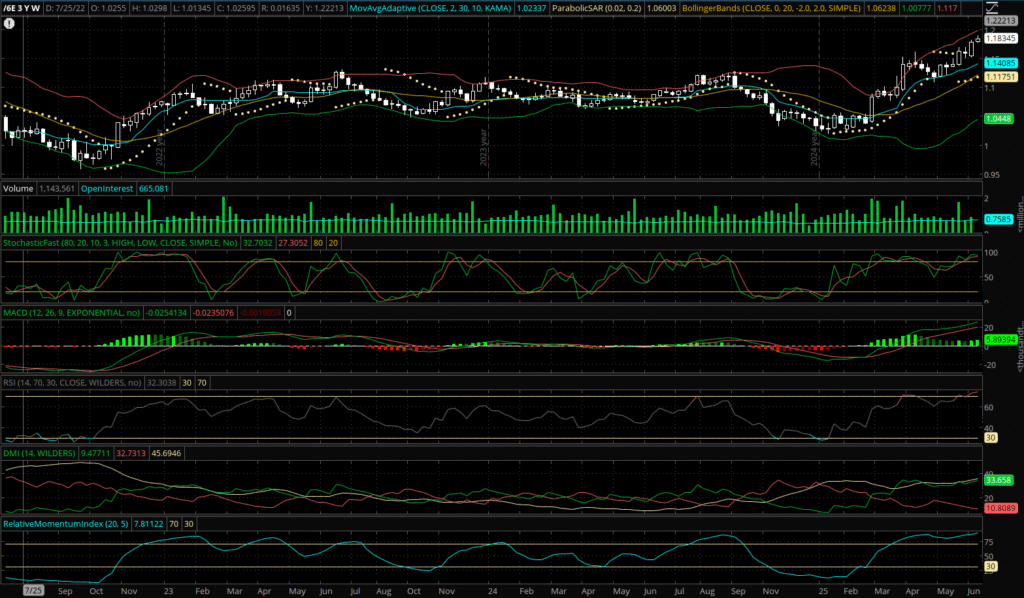Click the 24 year label on time axis
This screenshot has width=1024, height=598.
coord(492,591)
